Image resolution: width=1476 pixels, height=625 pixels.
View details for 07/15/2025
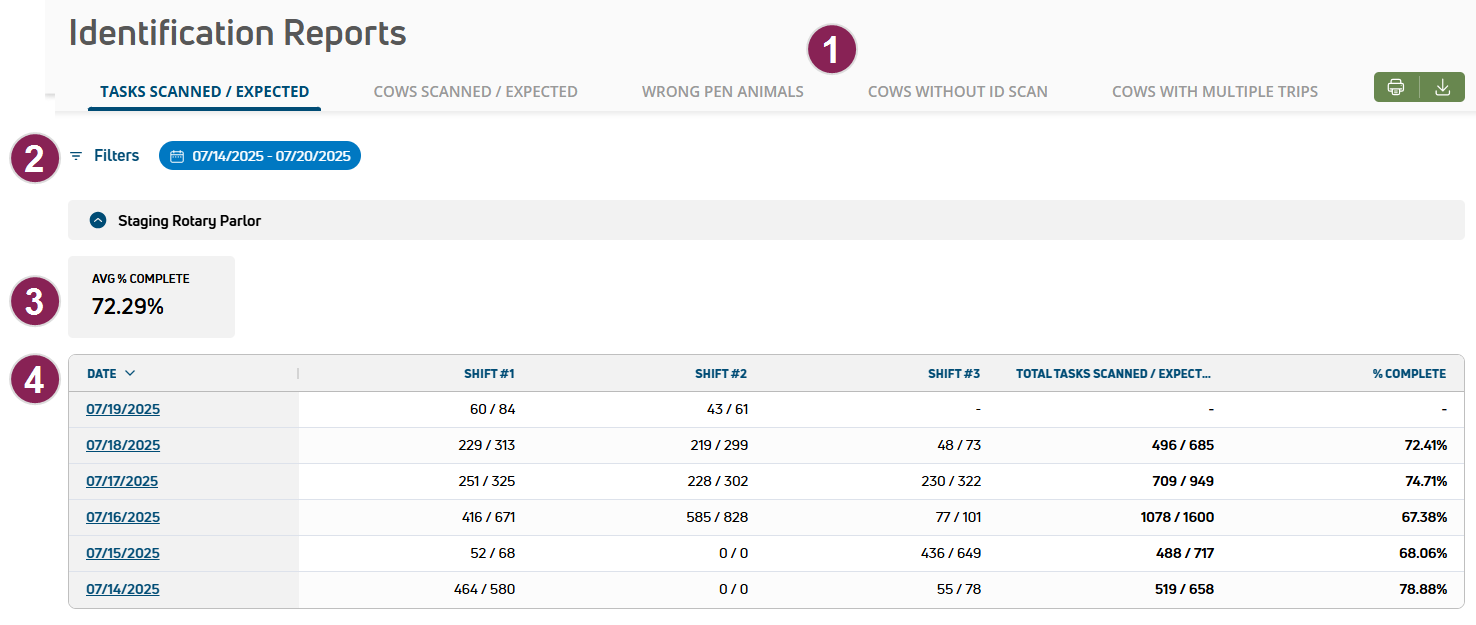tap(123, 553)
